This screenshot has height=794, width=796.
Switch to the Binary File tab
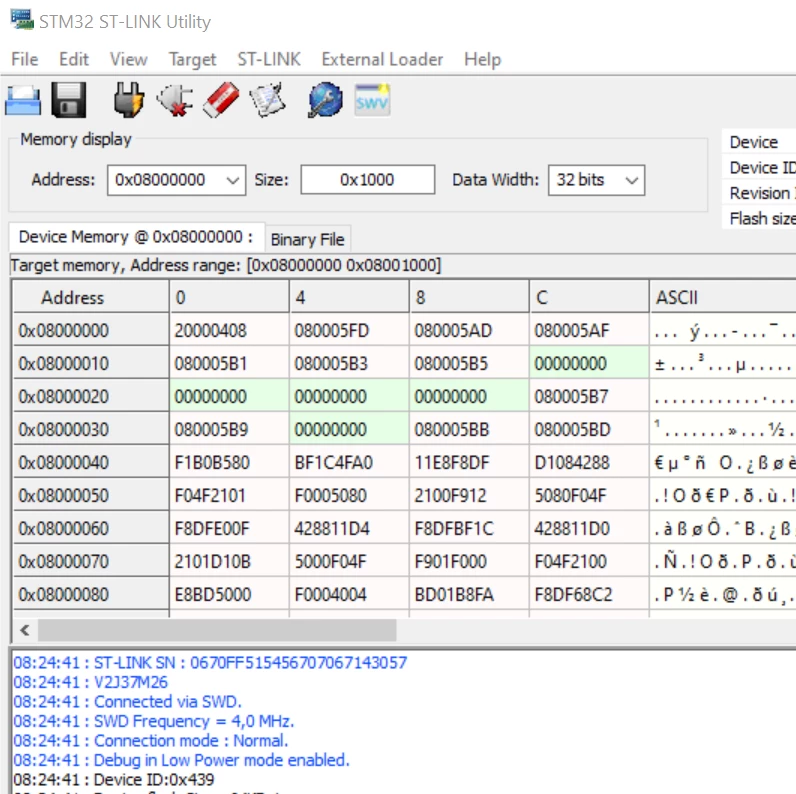coord(308,239)
